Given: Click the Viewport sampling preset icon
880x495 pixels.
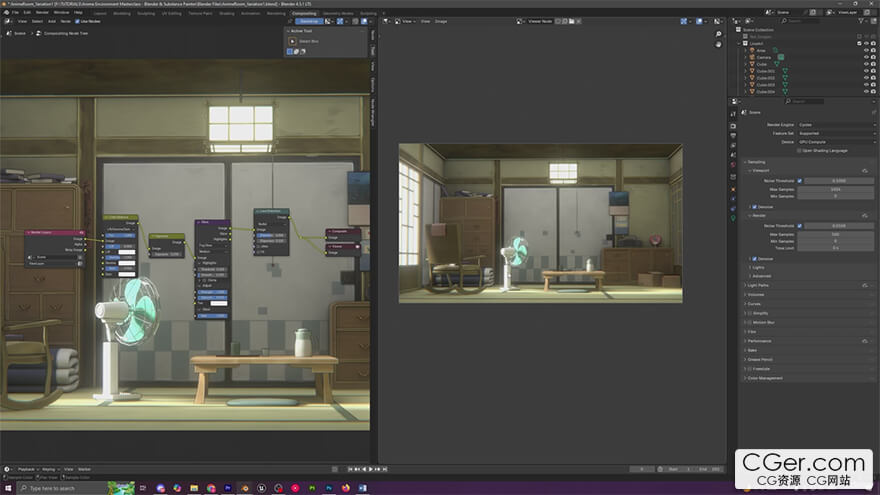Looking at the screenshot, I should 863,170.
